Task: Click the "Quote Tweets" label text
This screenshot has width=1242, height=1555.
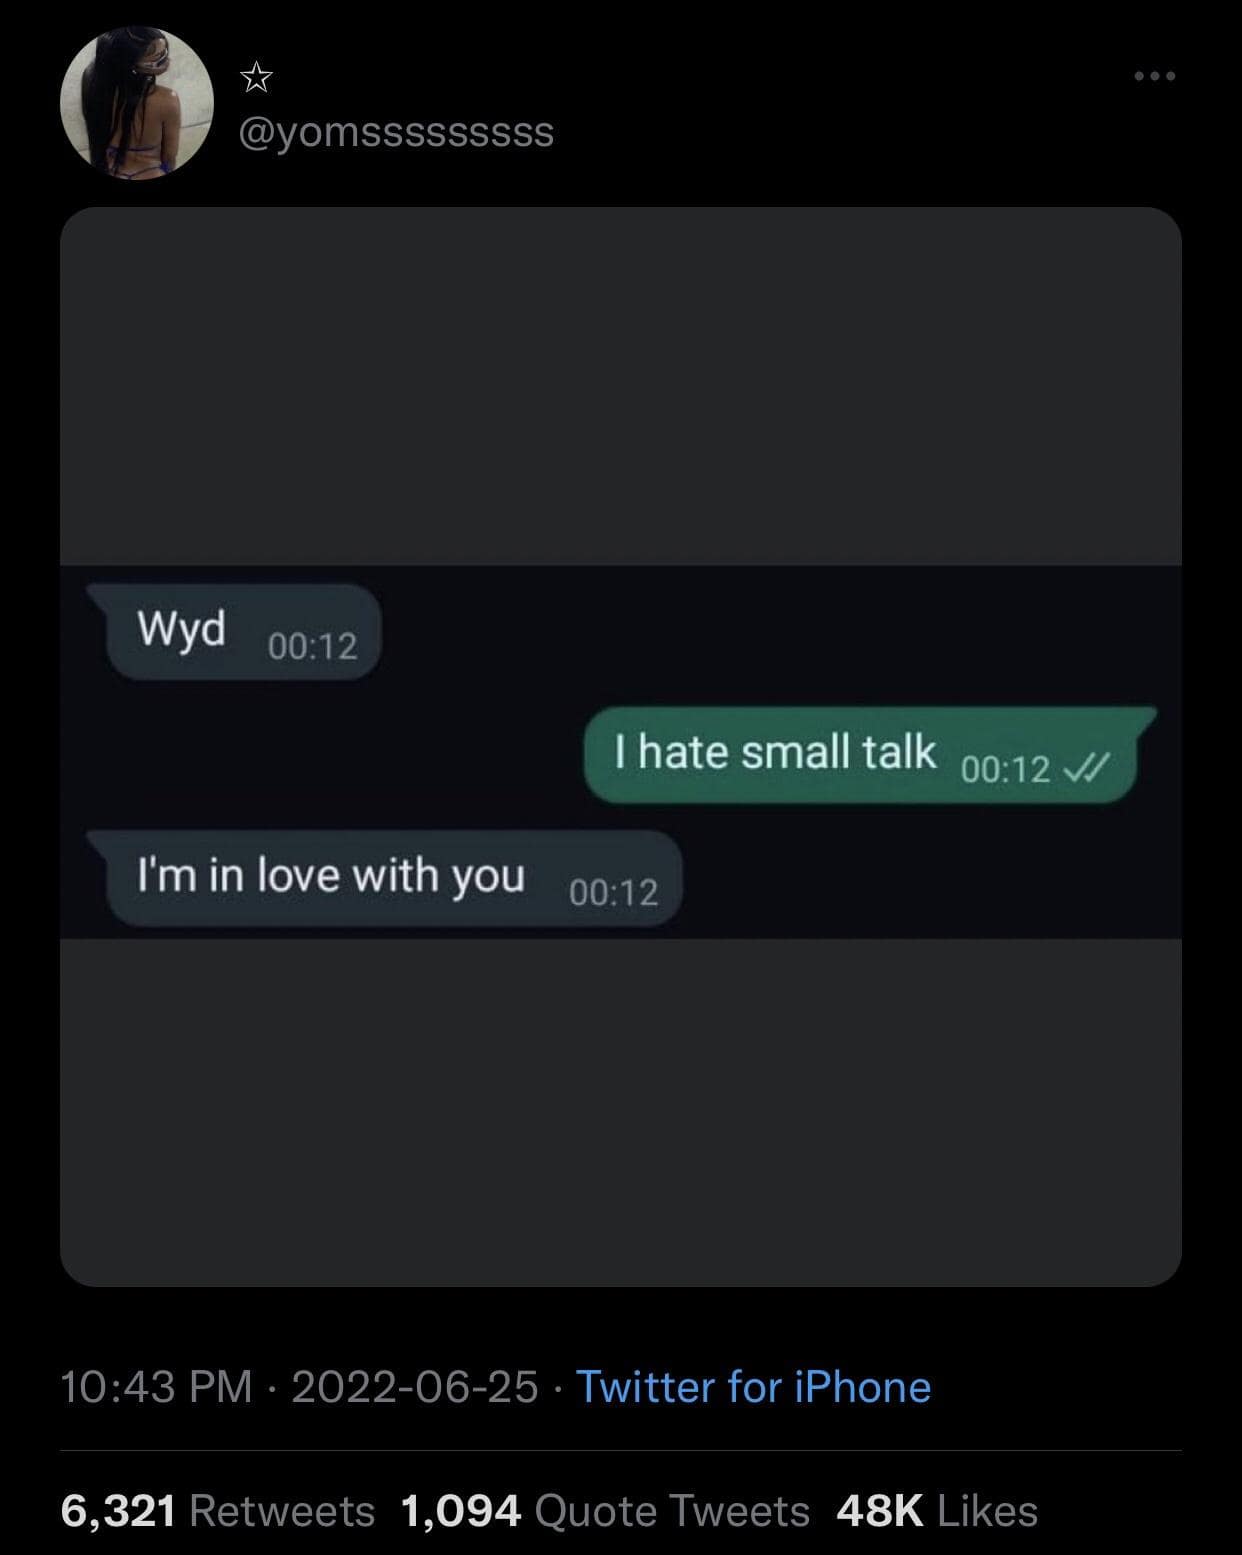Action: point(672,1510)
